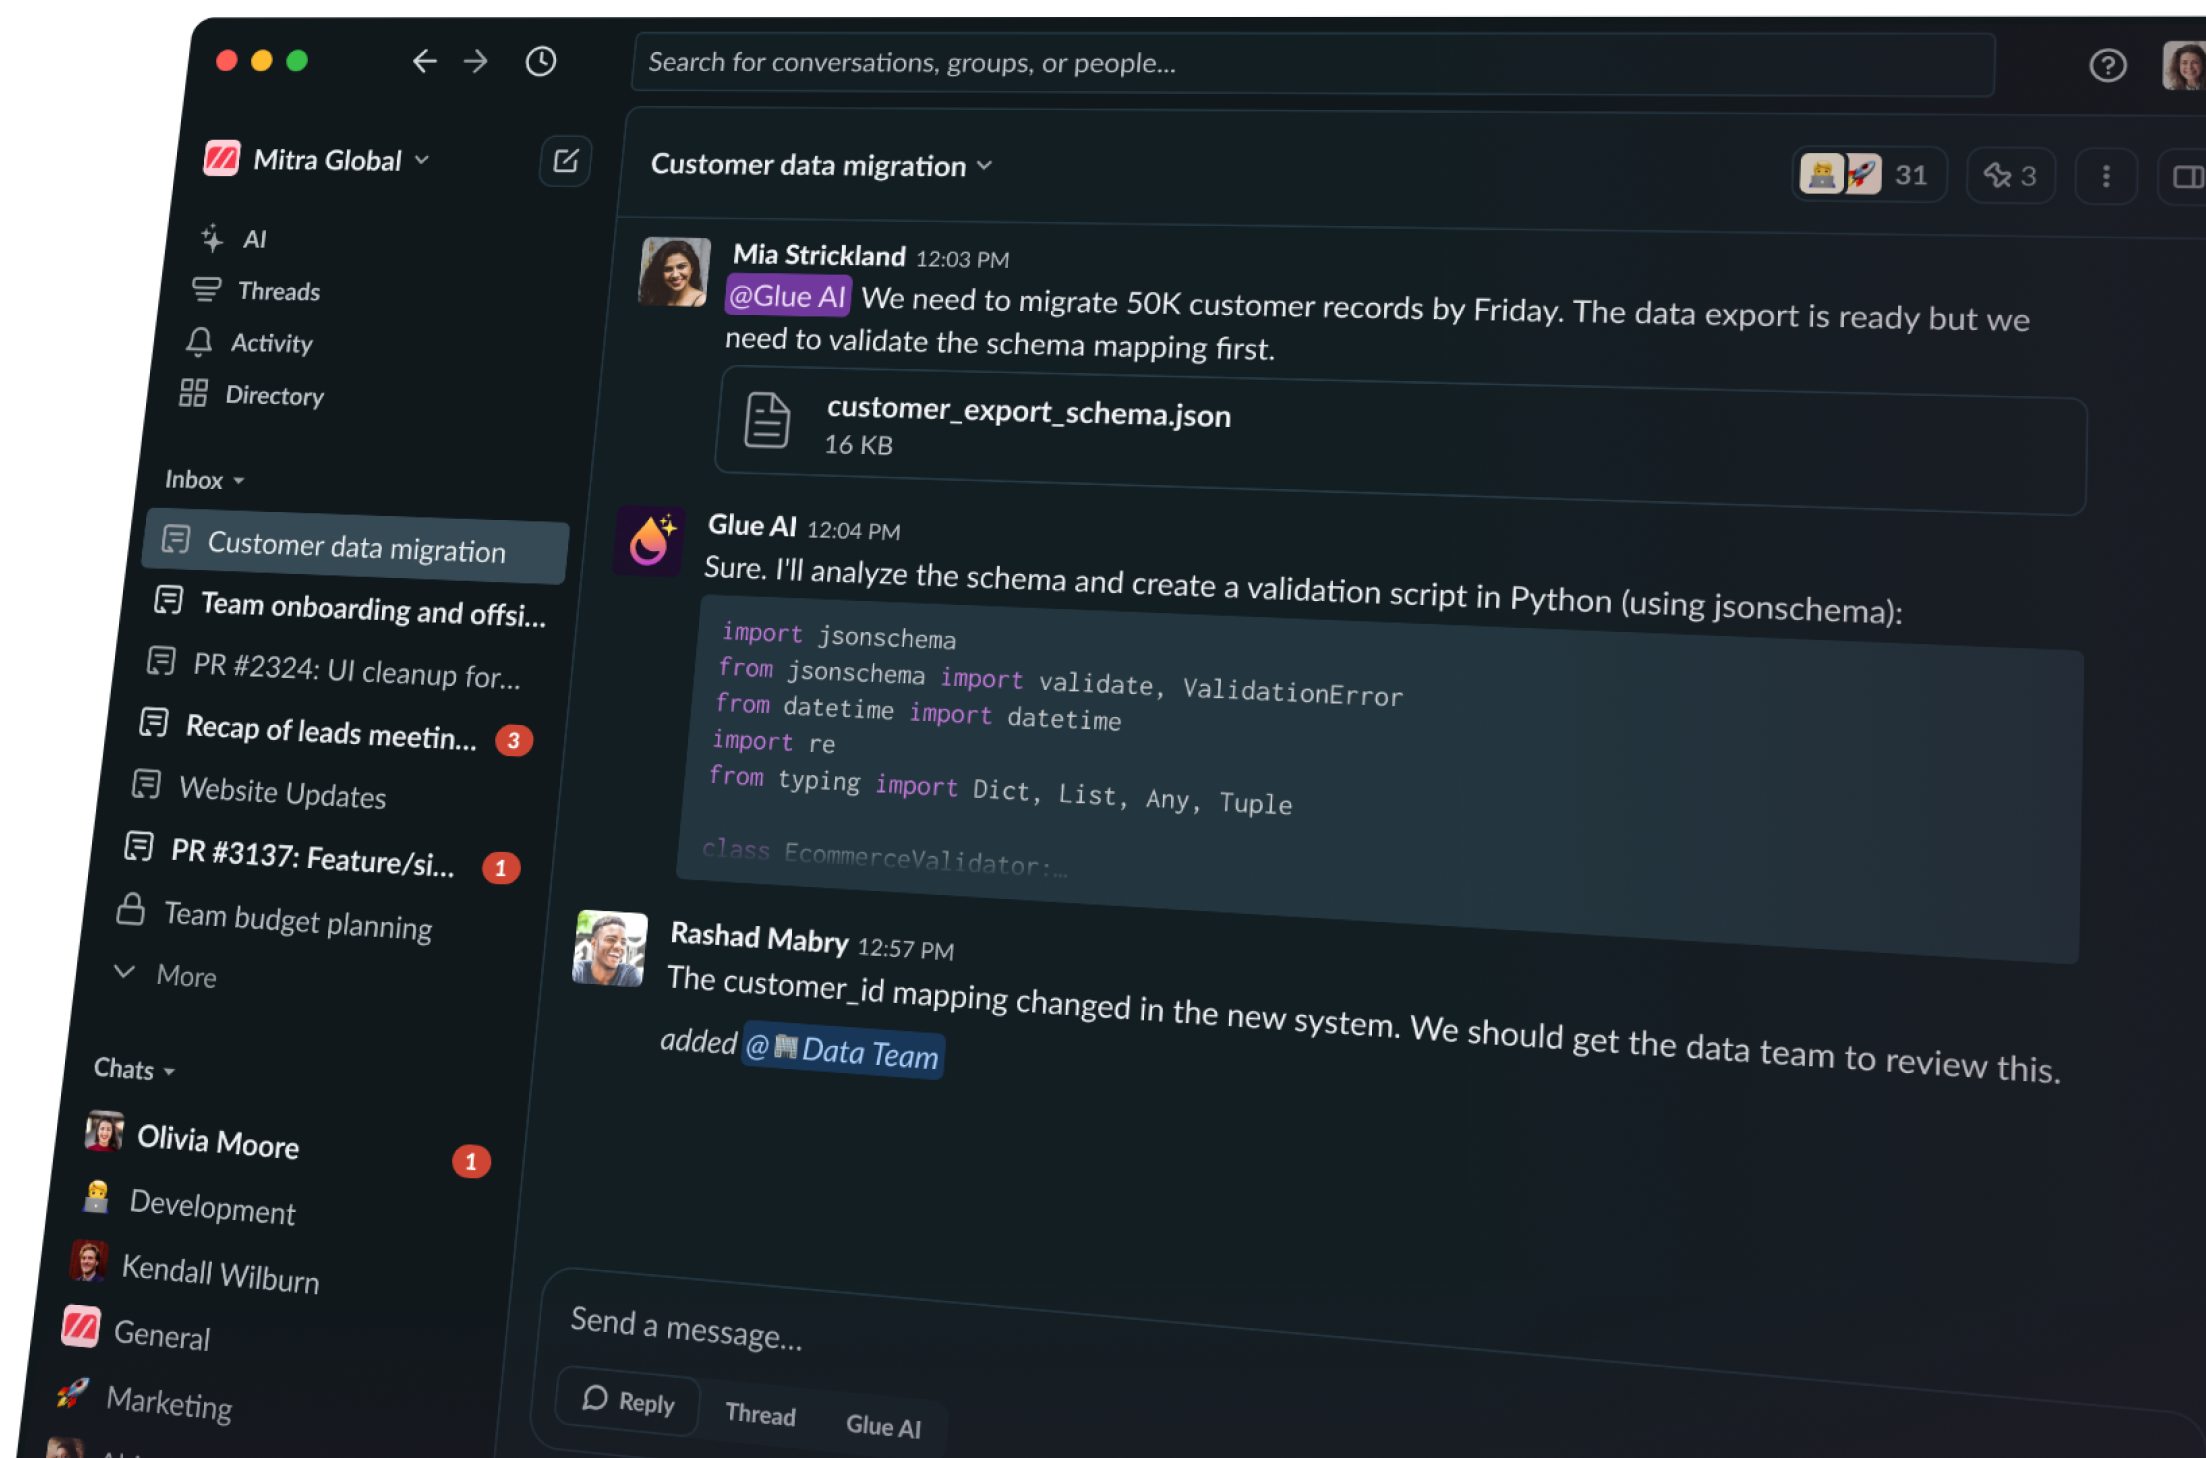
Task: Open the Threads sidebar item
Action: point(278,291)
